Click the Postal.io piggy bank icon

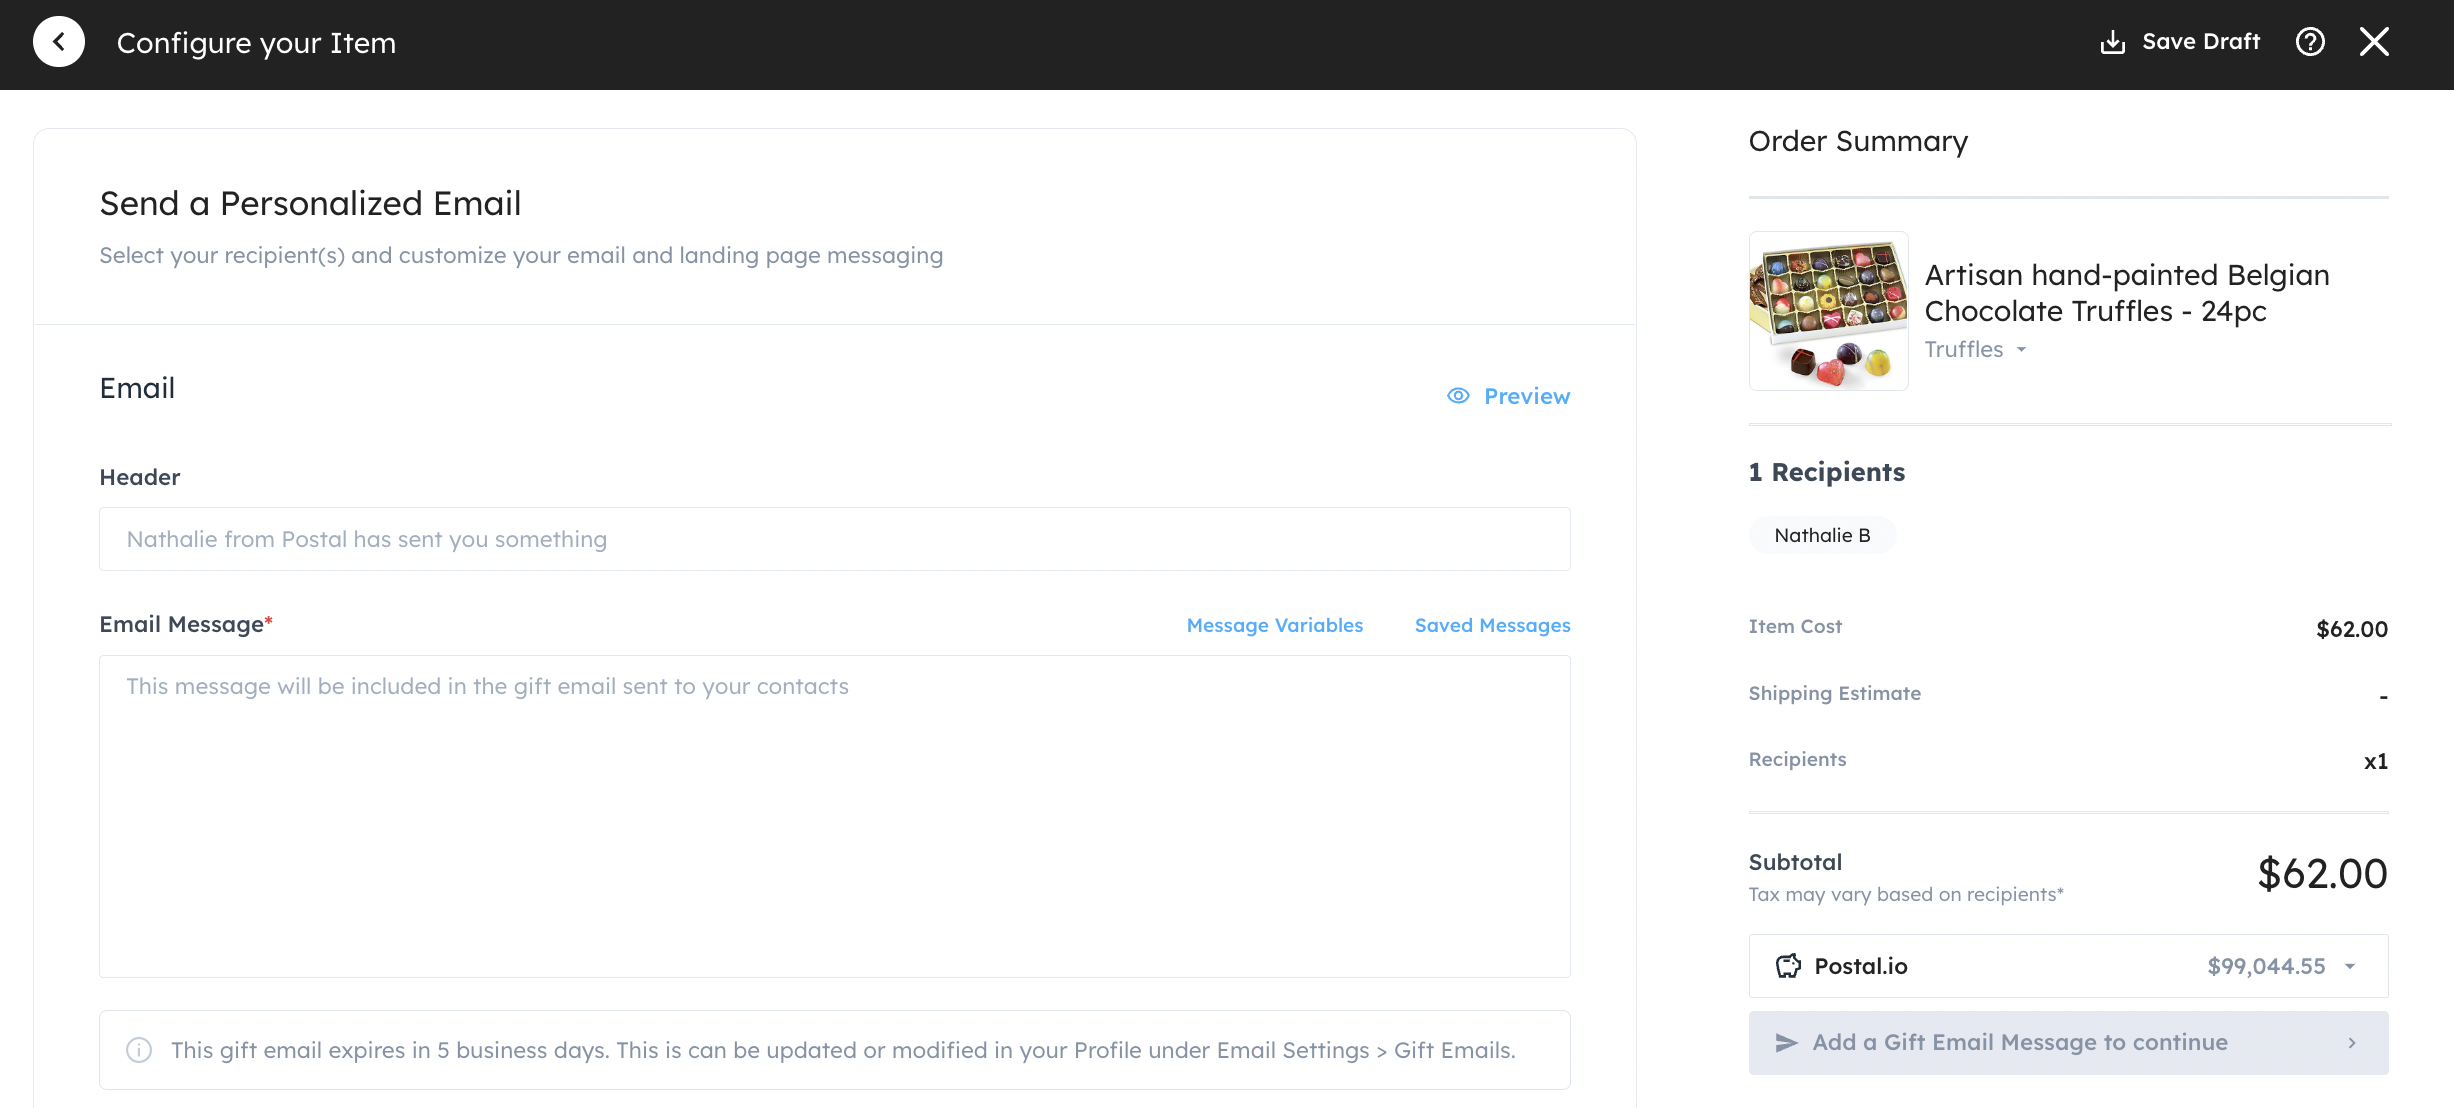[1787, 966]
